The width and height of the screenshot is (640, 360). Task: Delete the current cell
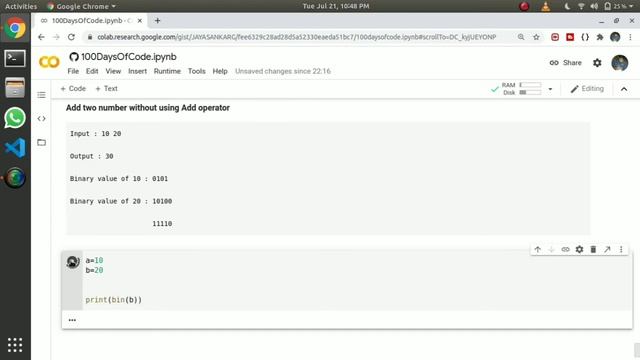[593, 249]
